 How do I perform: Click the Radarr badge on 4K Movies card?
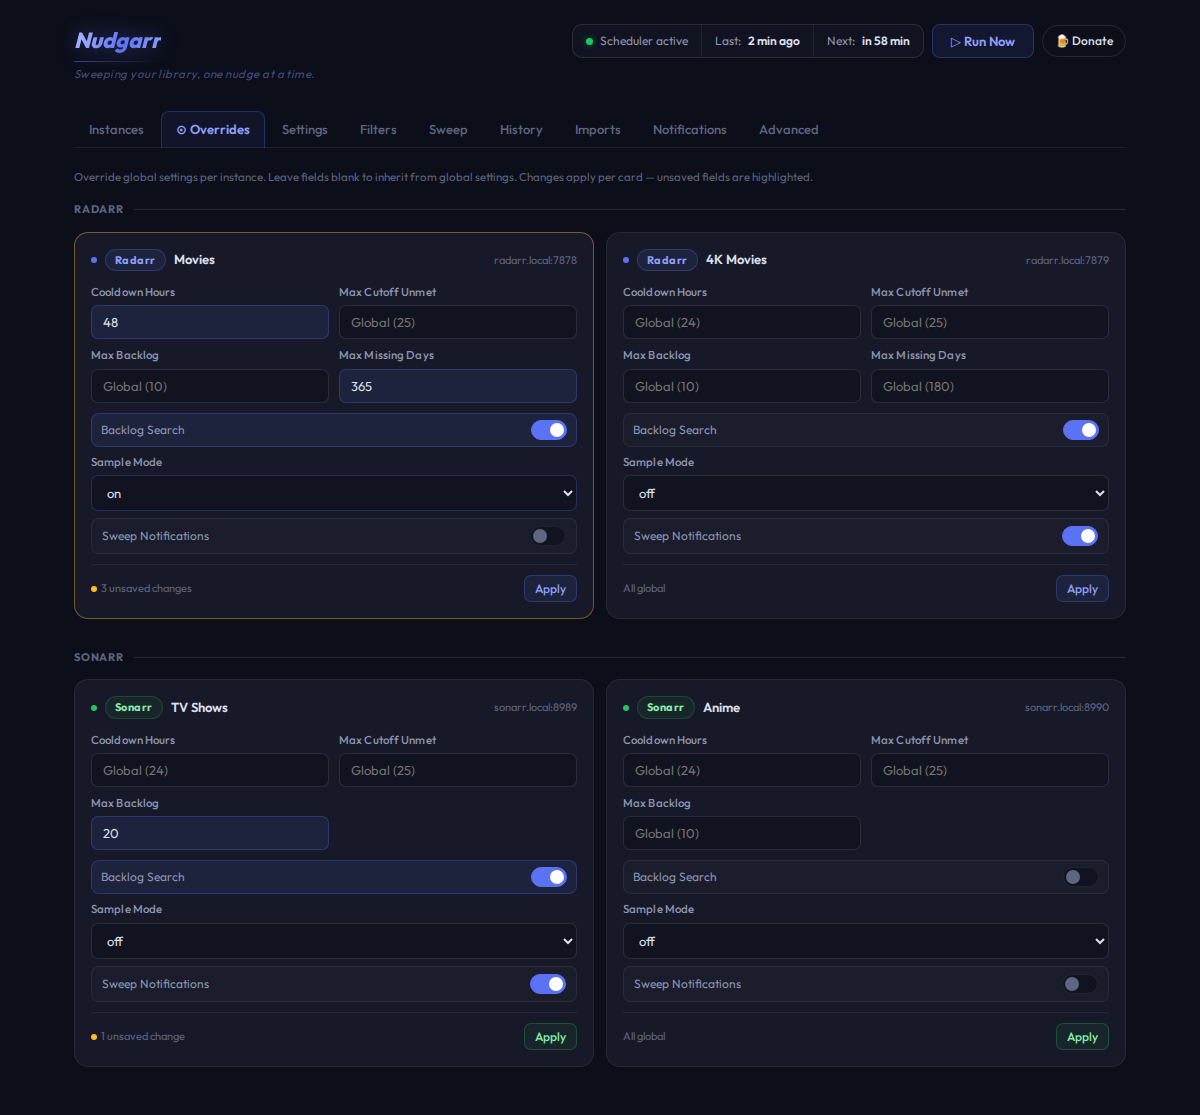667,260
